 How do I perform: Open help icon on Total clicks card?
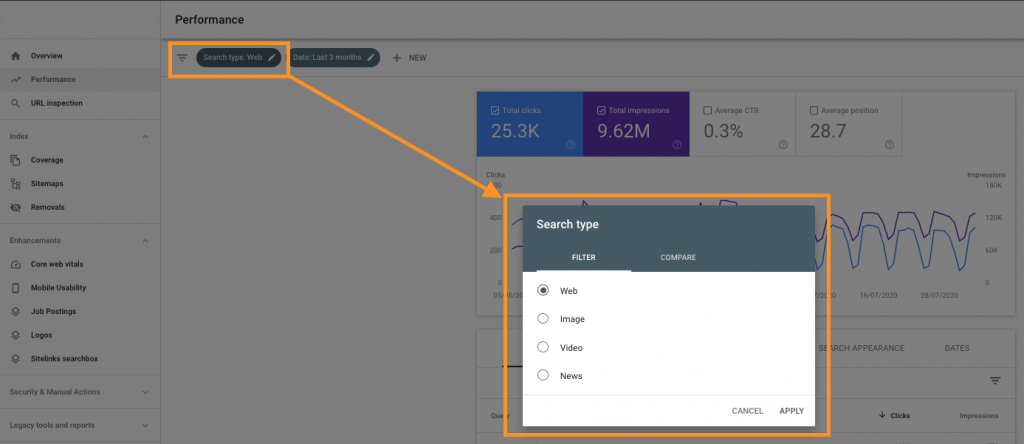[570, 145]
